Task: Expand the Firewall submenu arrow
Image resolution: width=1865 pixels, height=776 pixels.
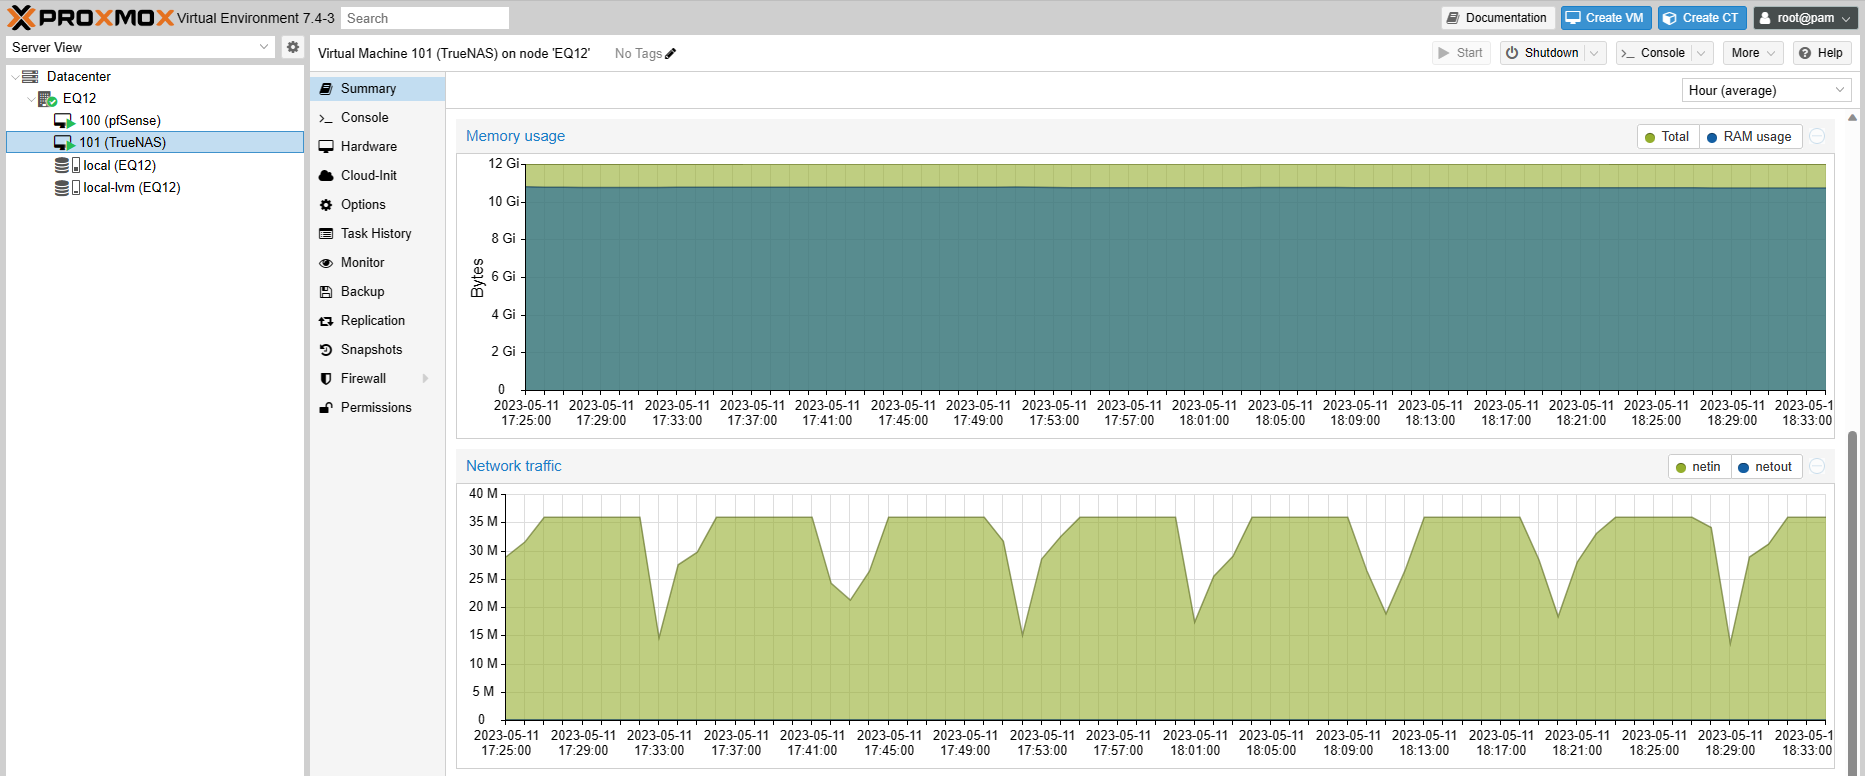Action: pos(426,378)
